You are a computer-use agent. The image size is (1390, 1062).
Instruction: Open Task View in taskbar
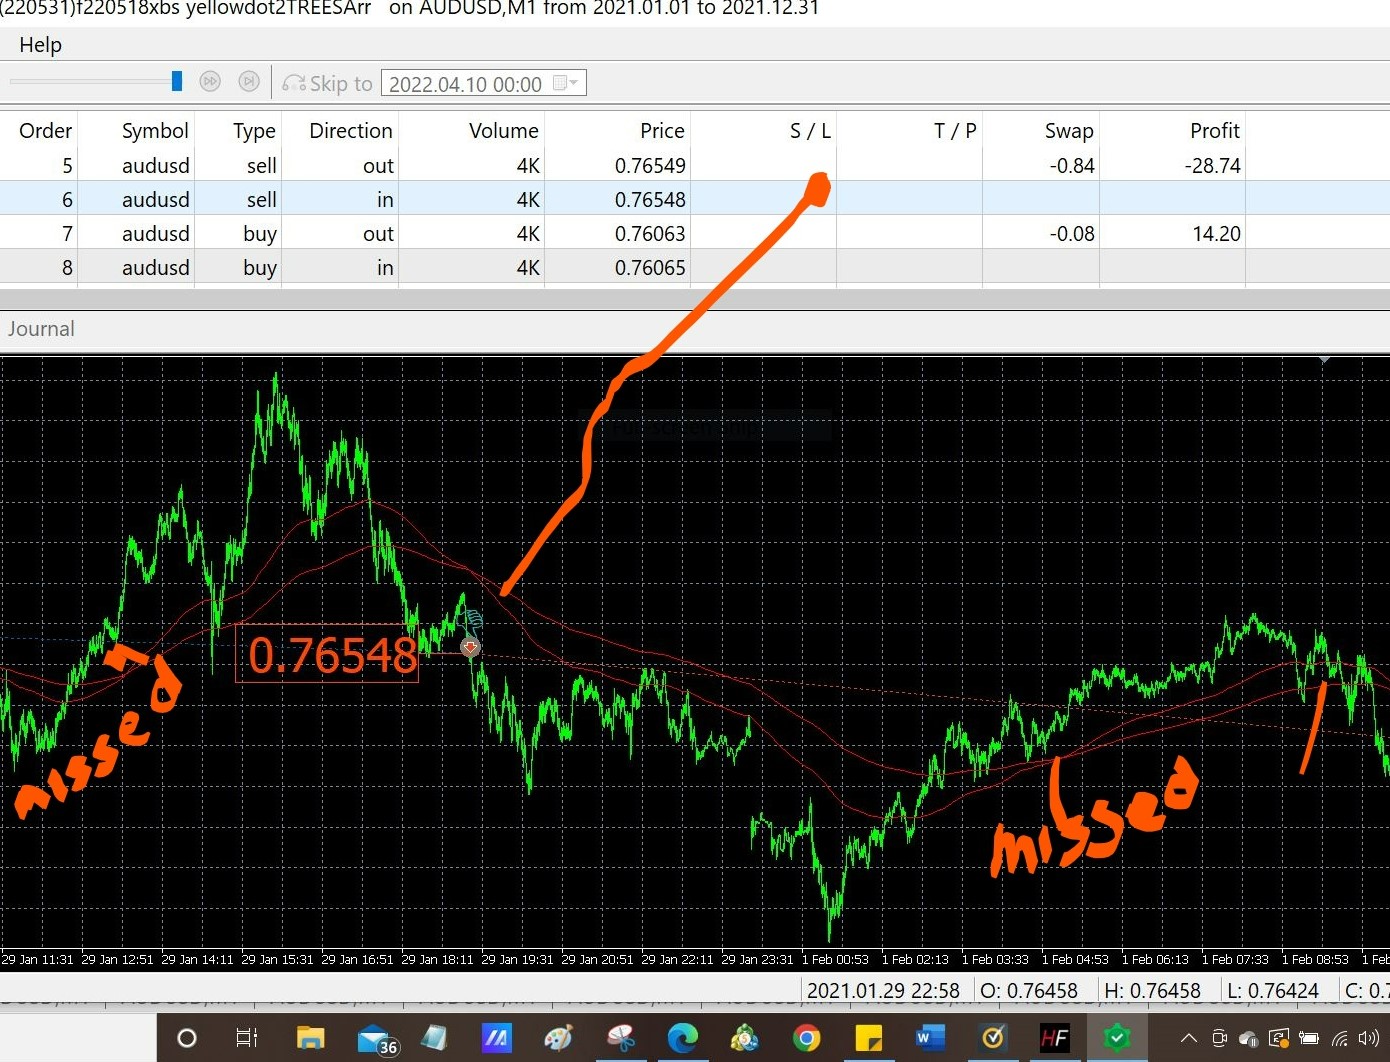246,1038
